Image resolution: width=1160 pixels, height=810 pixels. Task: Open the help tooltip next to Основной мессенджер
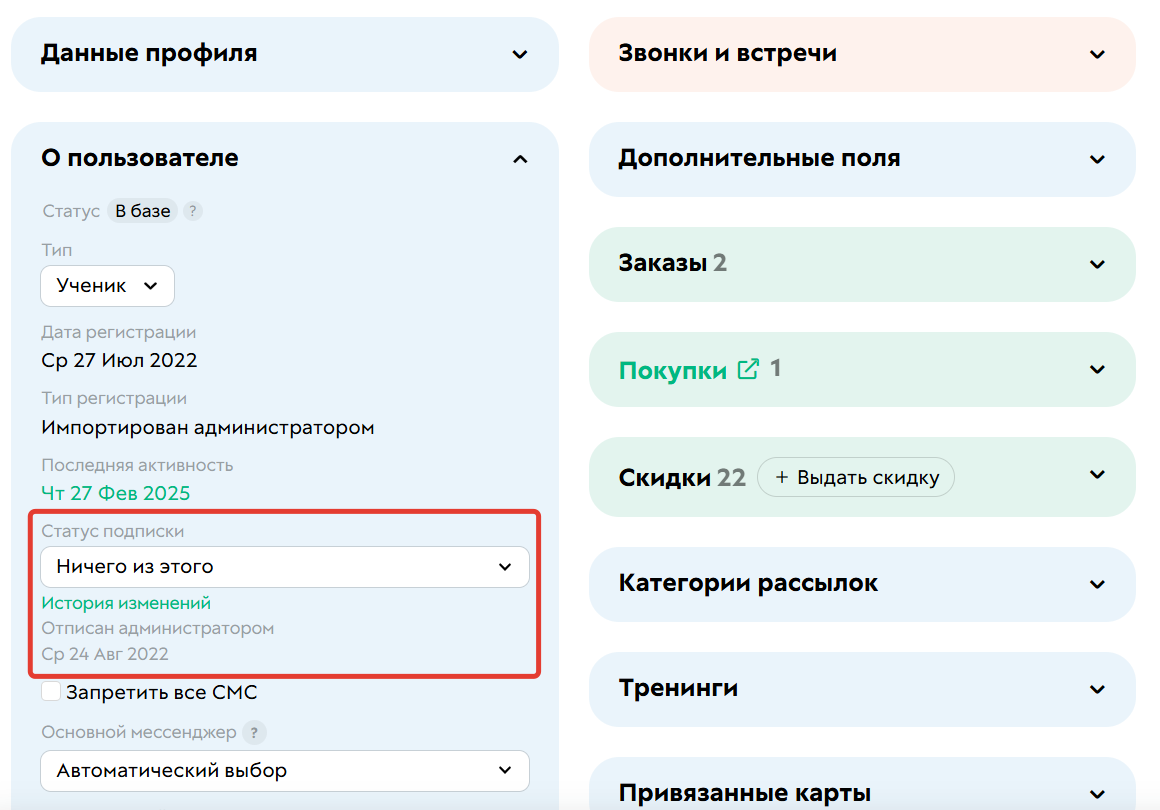coord(256,733)
